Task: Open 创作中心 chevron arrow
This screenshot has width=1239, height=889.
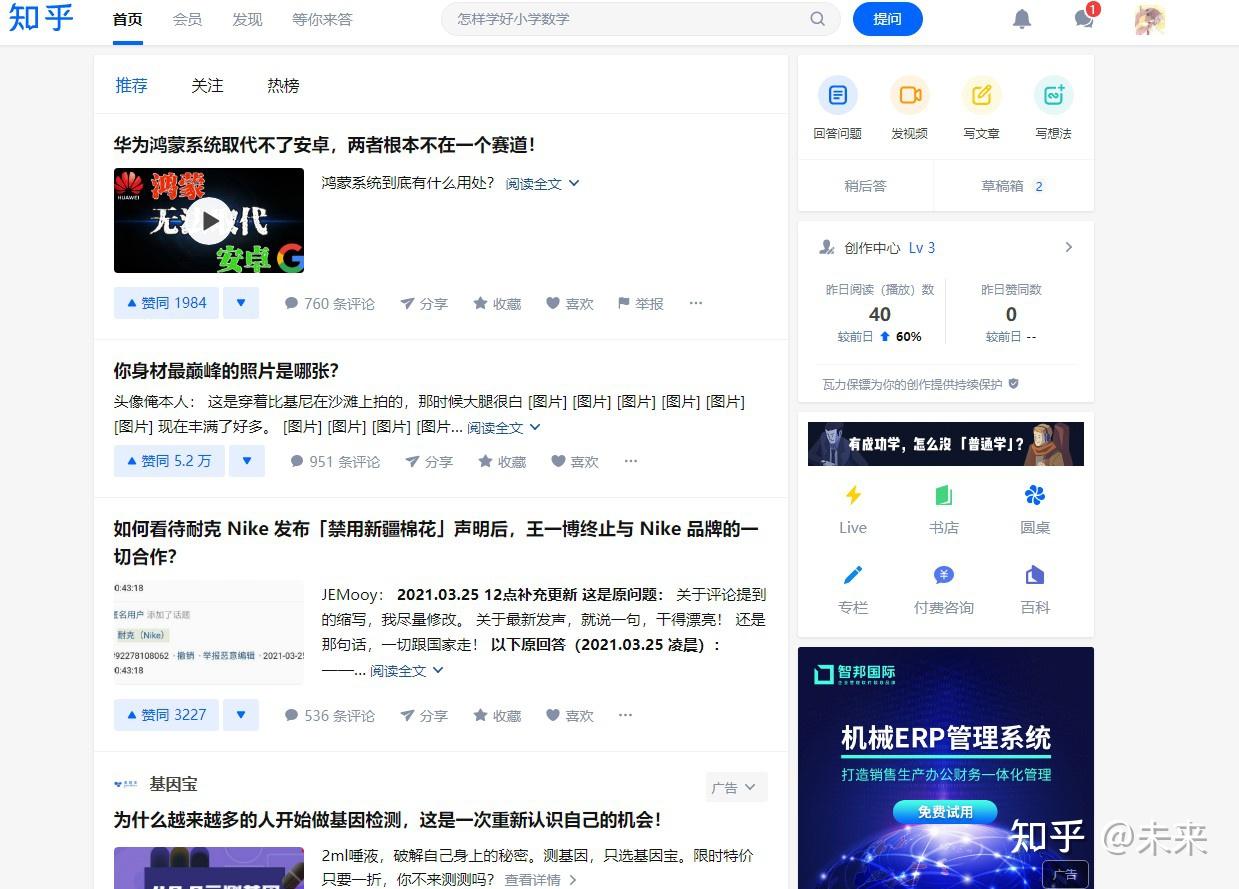Action: pos(1068,247)
